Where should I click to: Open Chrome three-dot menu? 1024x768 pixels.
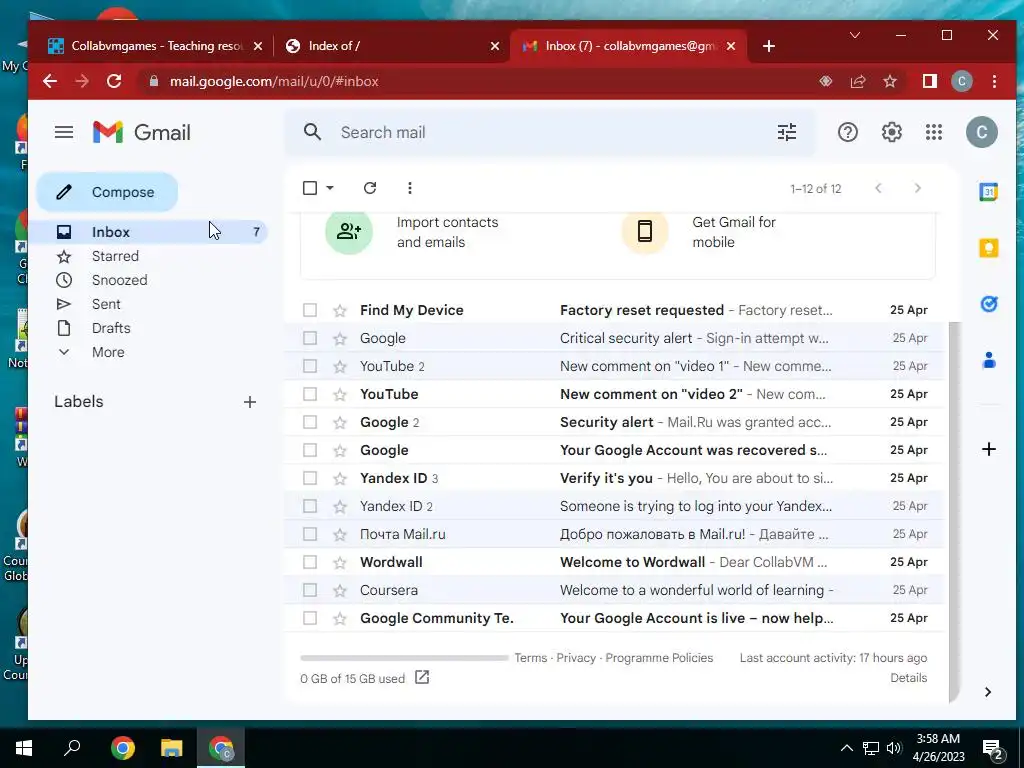(x=994, y=82)
